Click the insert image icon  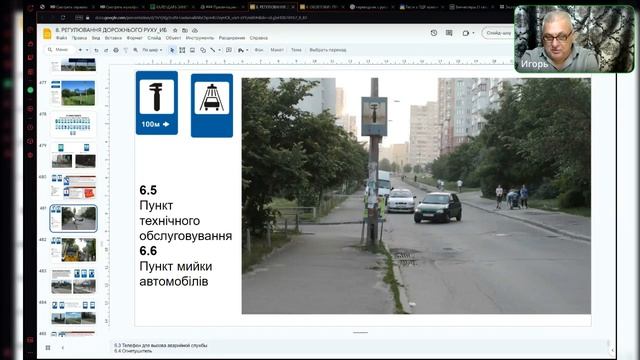192,50
